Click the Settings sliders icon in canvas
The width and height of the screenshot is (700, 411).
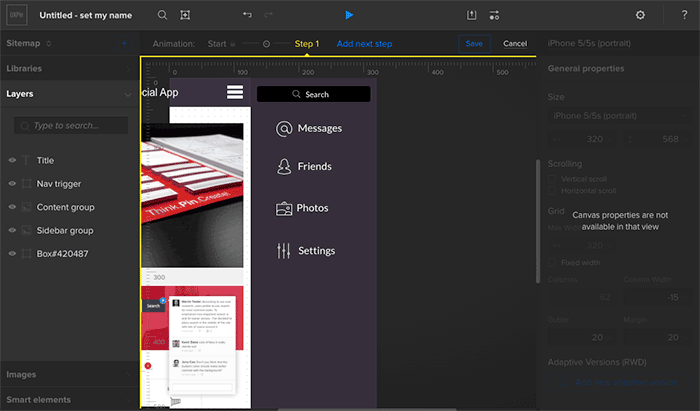[x=283, y=251]
